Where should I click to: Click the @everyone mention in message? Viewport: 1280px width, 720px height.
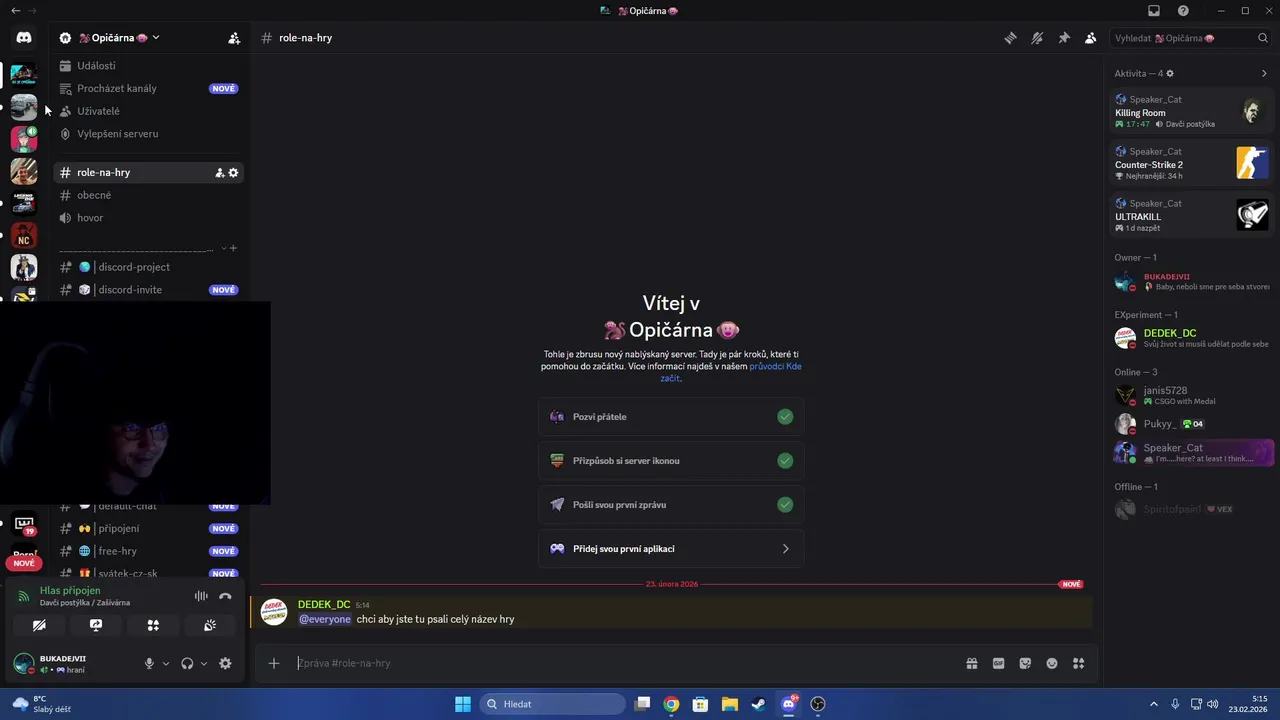(x=325, y=619)
